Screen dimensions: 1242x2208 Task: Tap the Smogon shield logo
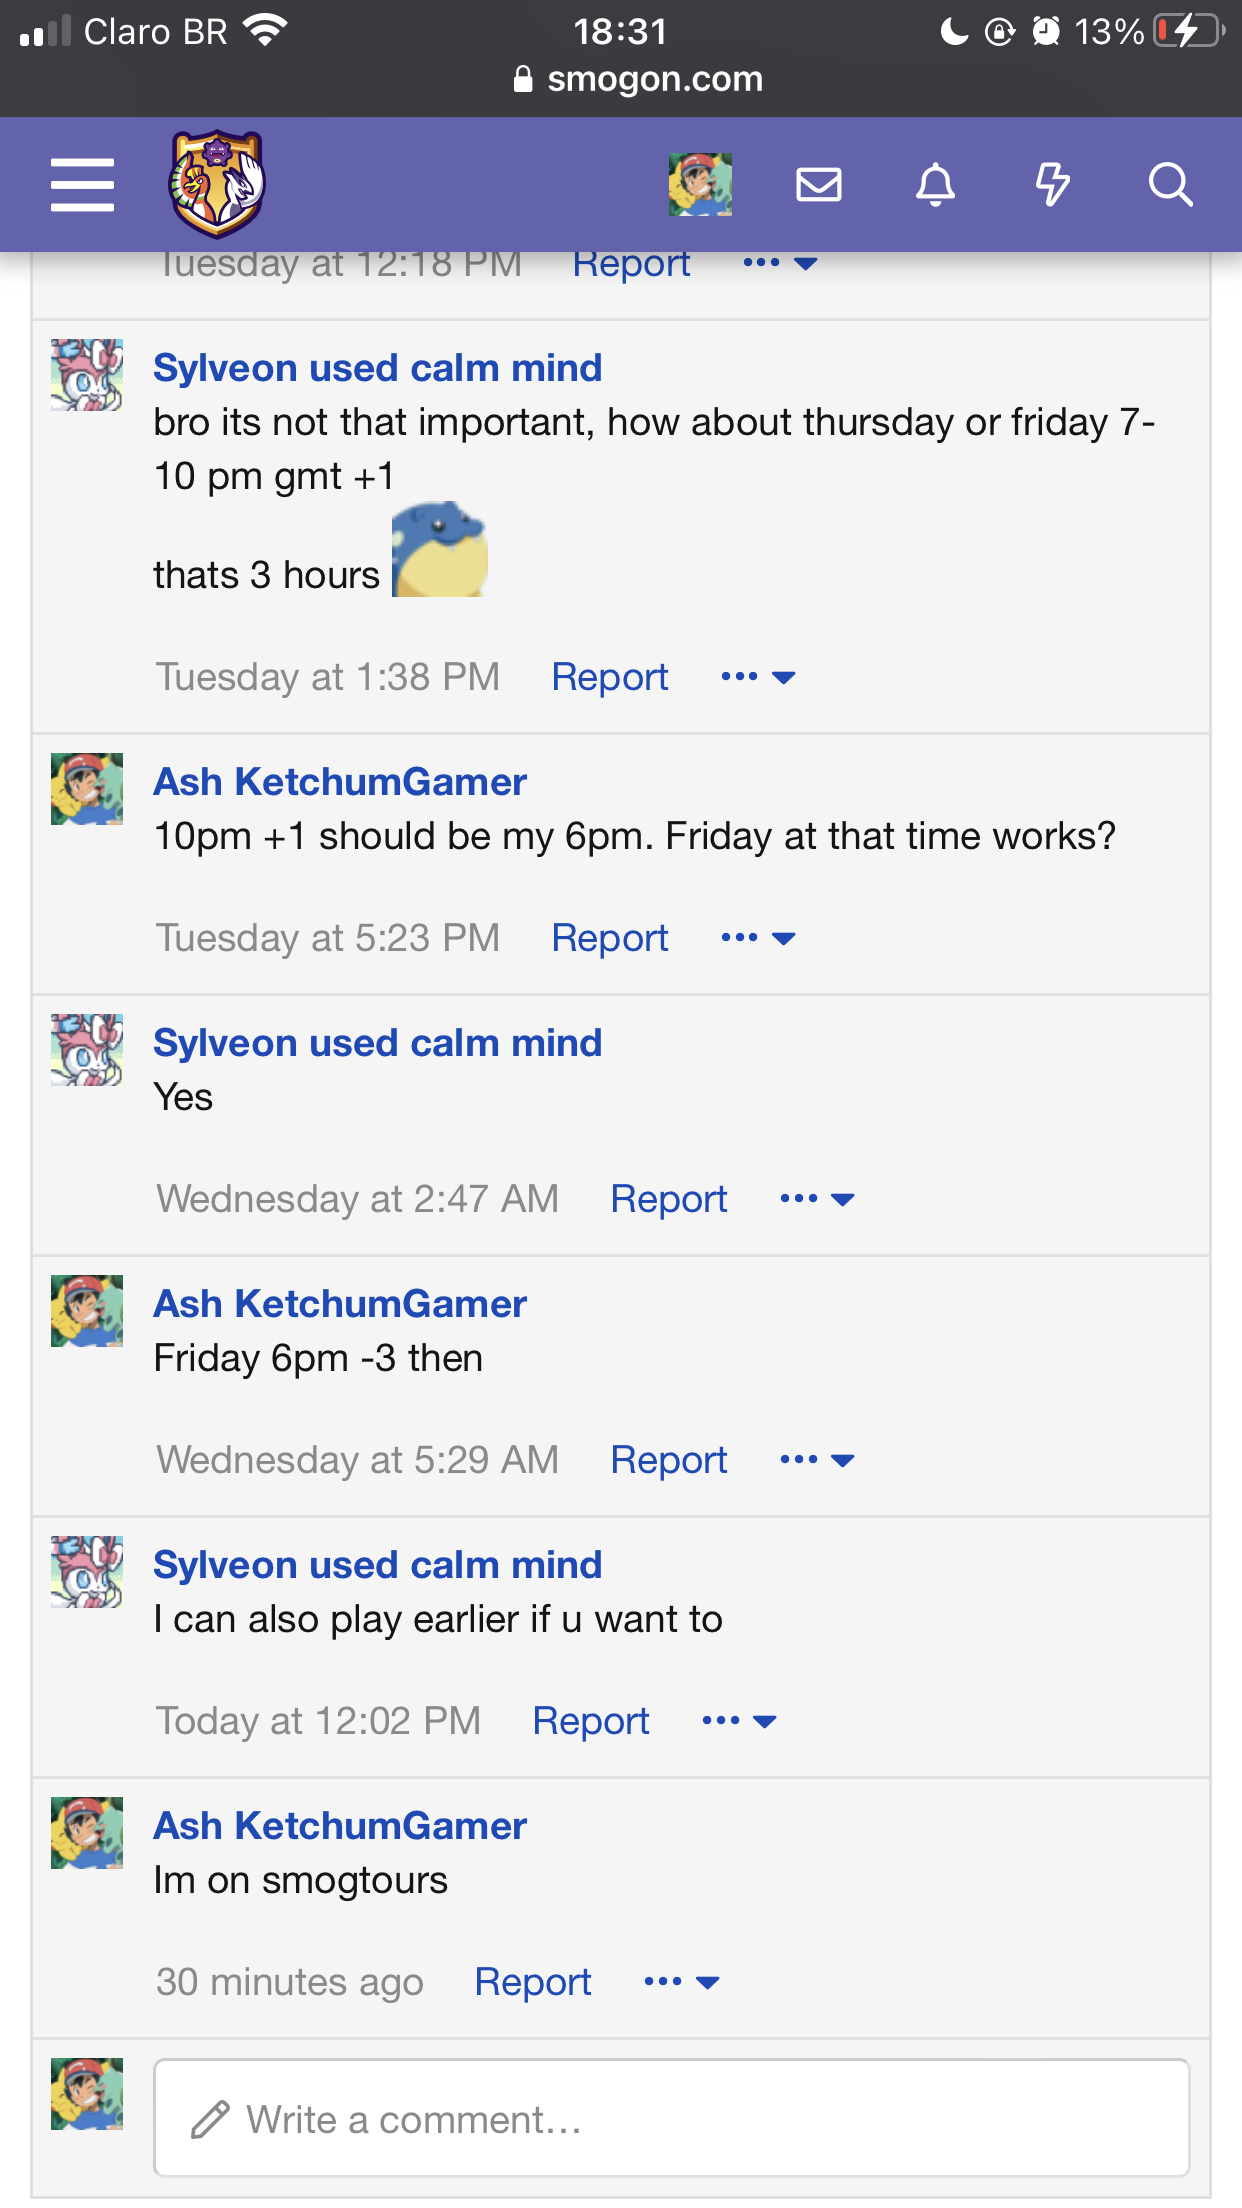(217, 184)
